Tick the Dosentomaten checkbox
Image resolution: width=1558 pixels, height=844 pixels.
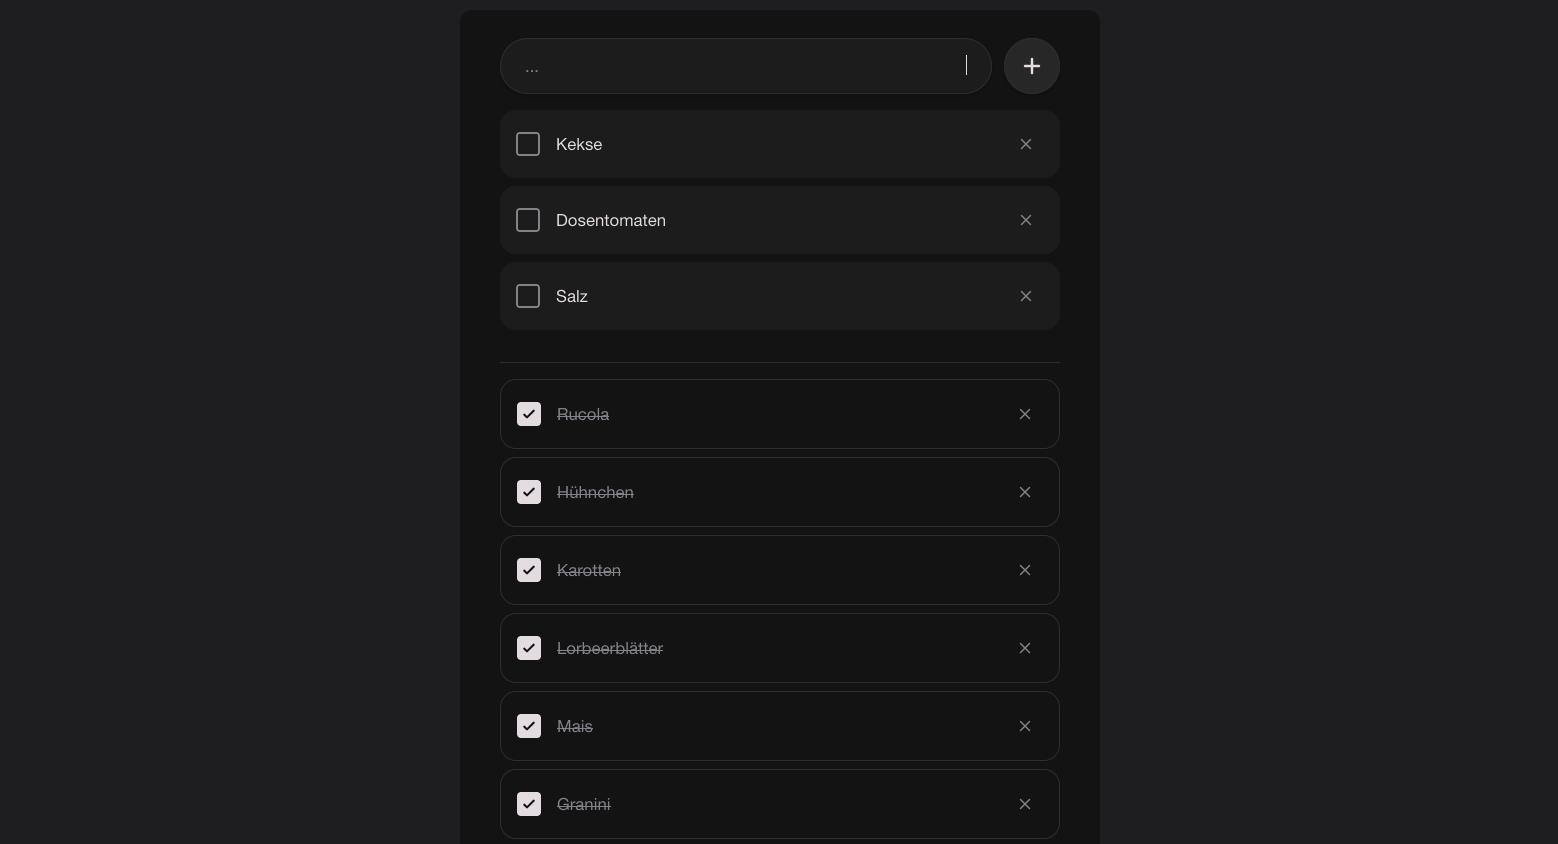tap(528, 220)
